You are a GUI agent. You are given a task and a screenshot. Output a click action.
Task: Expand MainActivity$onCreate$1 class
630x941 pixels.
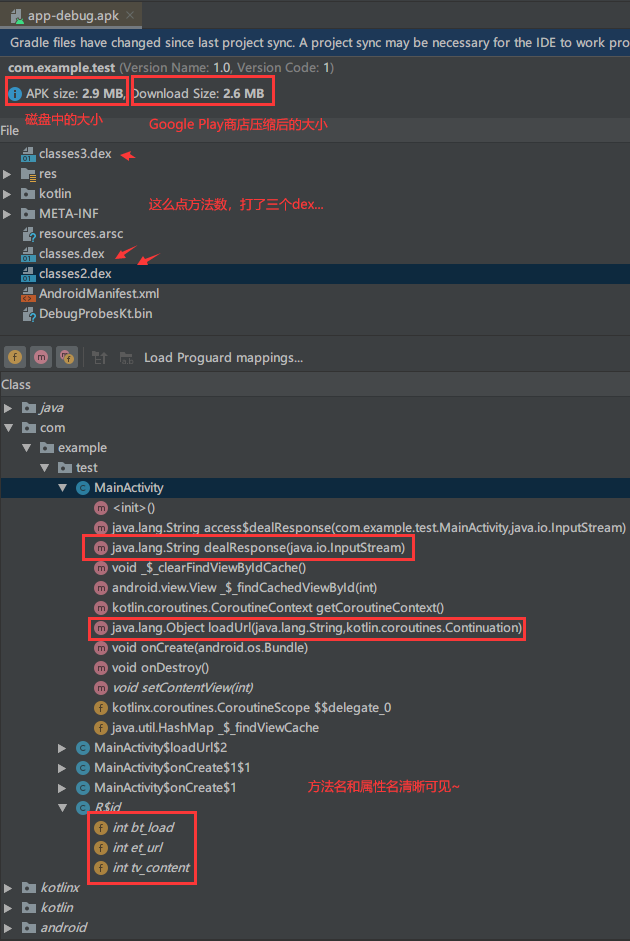click(62, 787)
